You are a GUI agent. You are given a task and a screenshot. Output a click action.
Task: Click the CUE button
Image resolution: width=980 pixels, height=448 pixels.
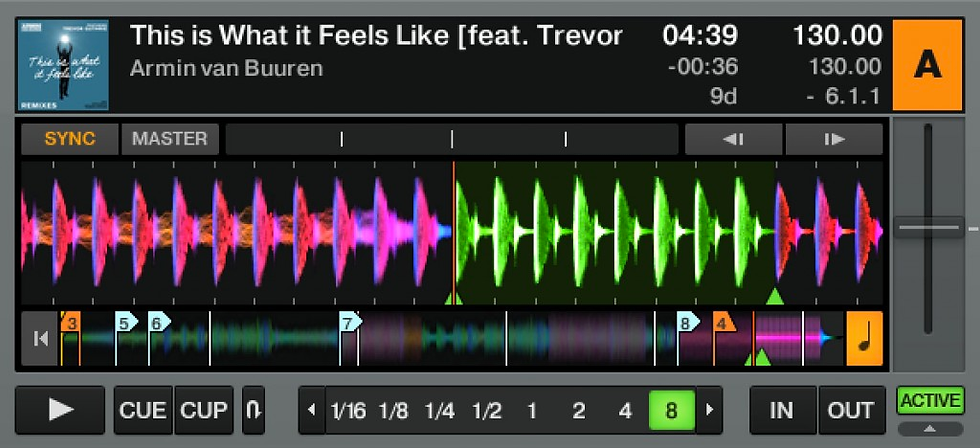coord(143,410)
